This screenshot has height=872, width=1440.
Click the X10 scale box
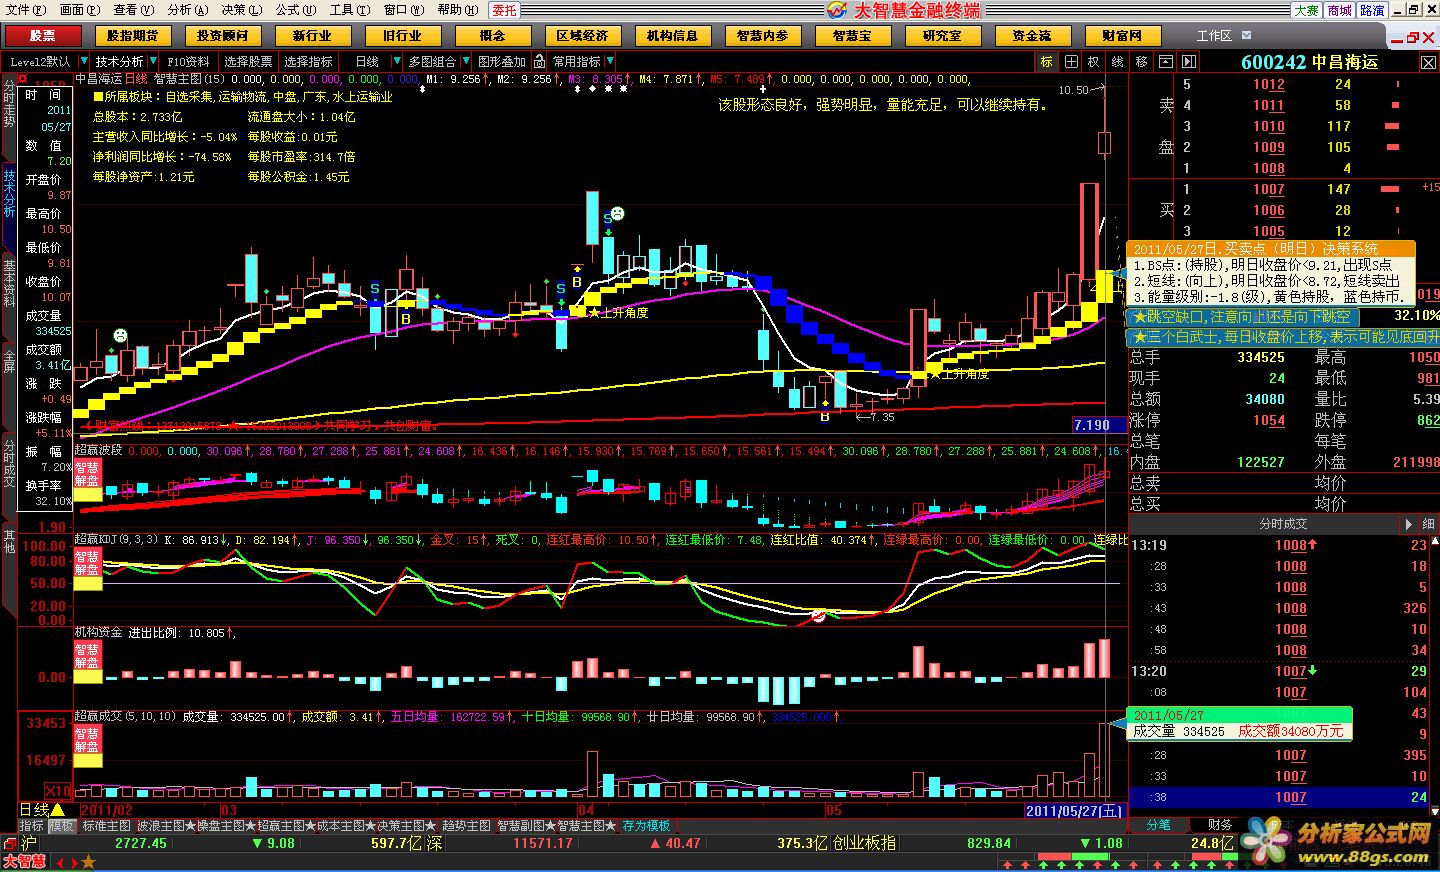[58, 790]
